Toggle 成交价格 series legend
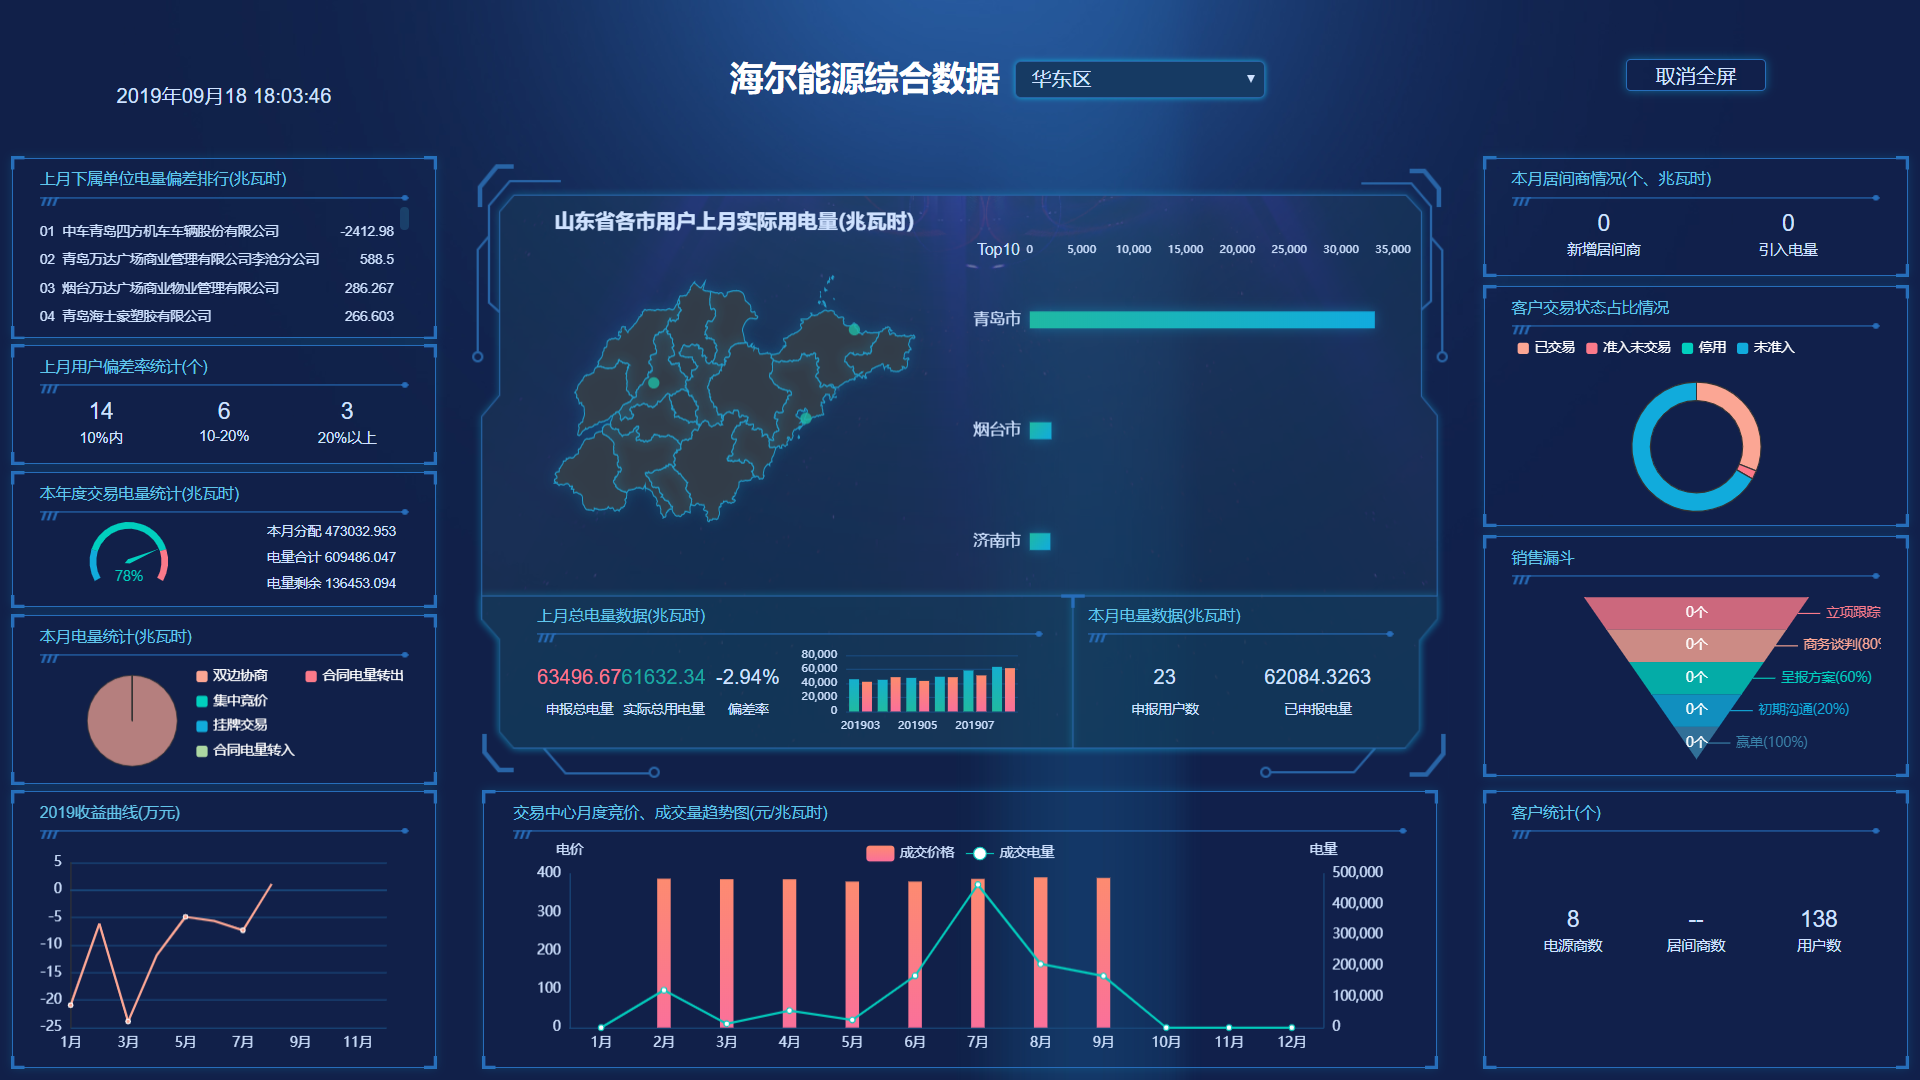This screenshot has height=1080, width=1920. [910, 853]
